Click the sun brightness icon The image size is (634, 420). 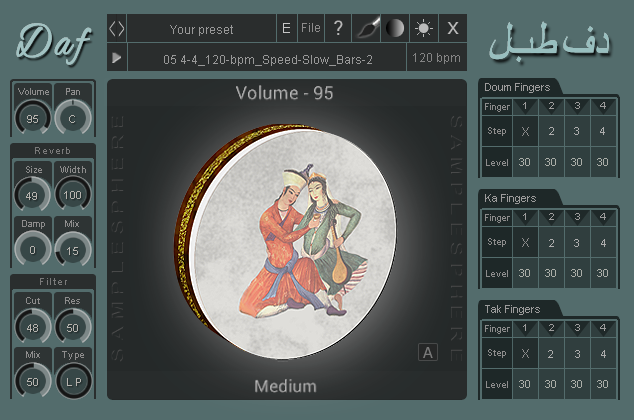point(423,28)
